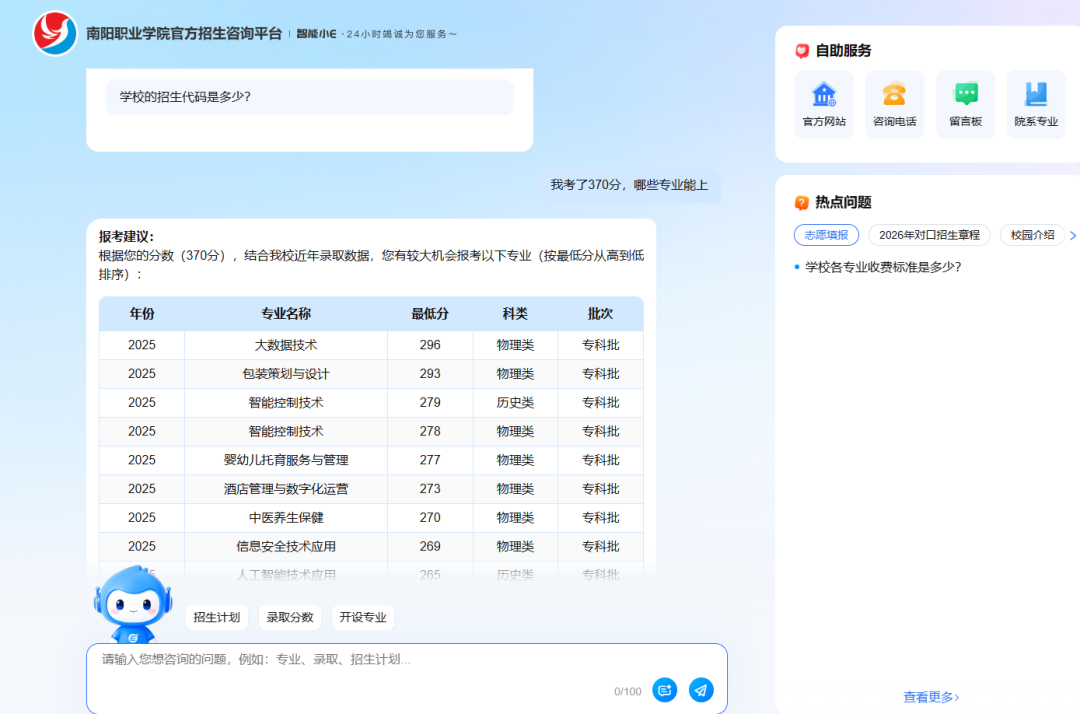Click the blue robot mascot avatar

[132, 605]
